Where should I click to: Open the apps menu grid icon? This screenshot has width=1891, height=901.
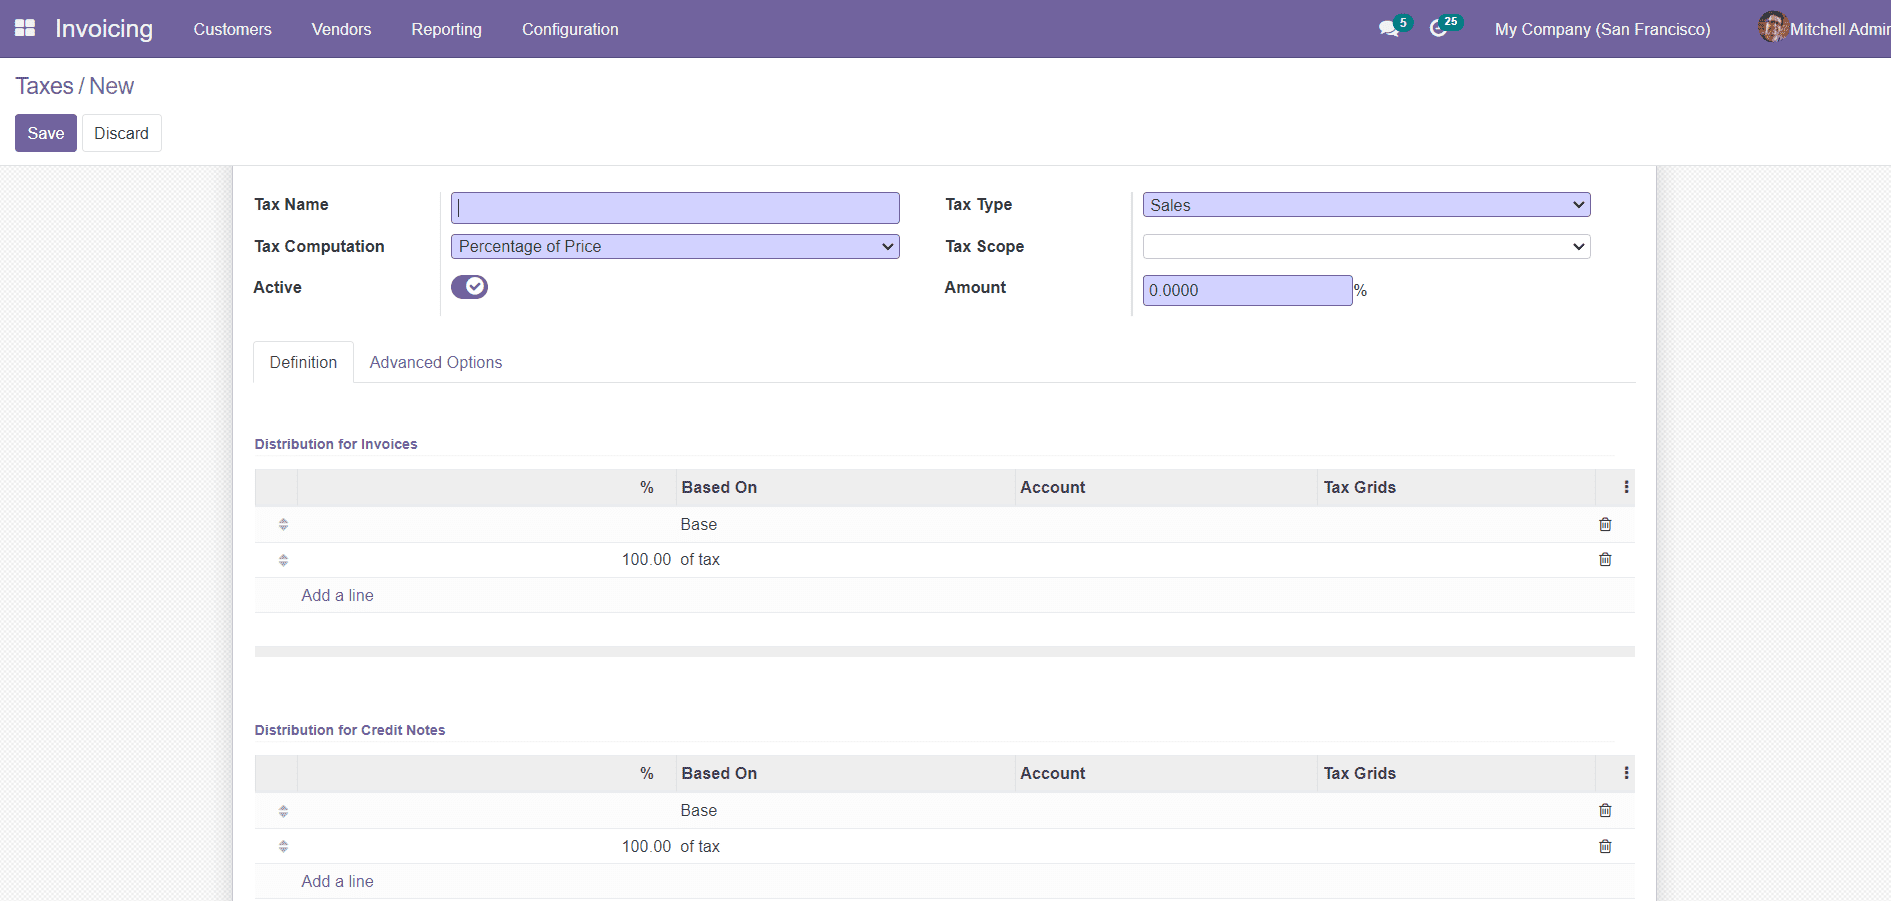24,28
